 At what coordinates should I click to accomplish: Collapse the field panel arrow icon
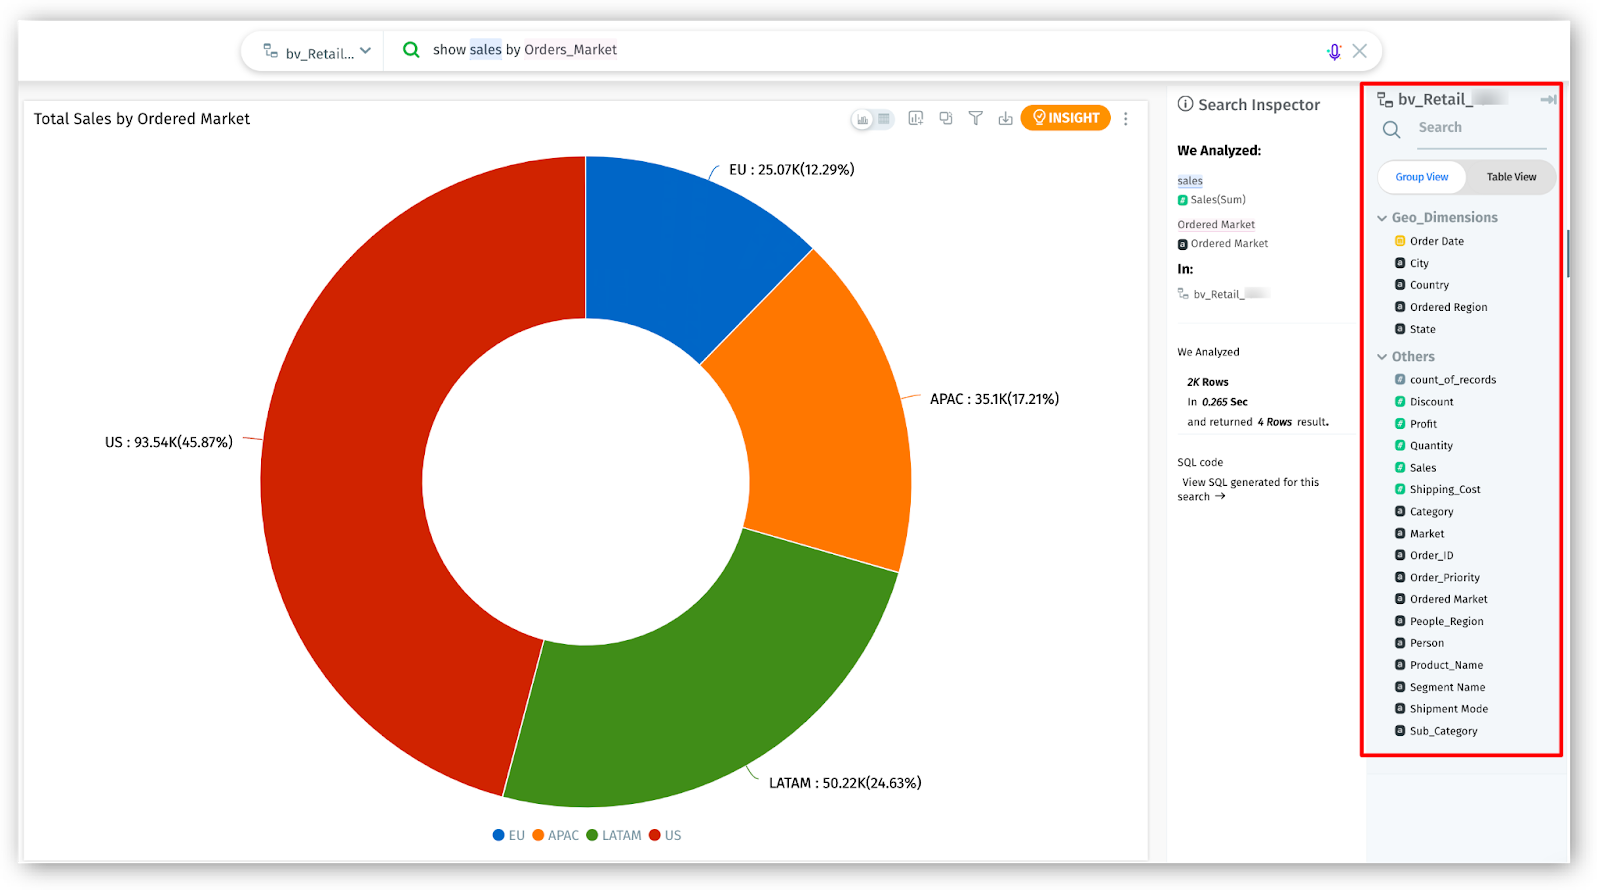coord(1548,100)
